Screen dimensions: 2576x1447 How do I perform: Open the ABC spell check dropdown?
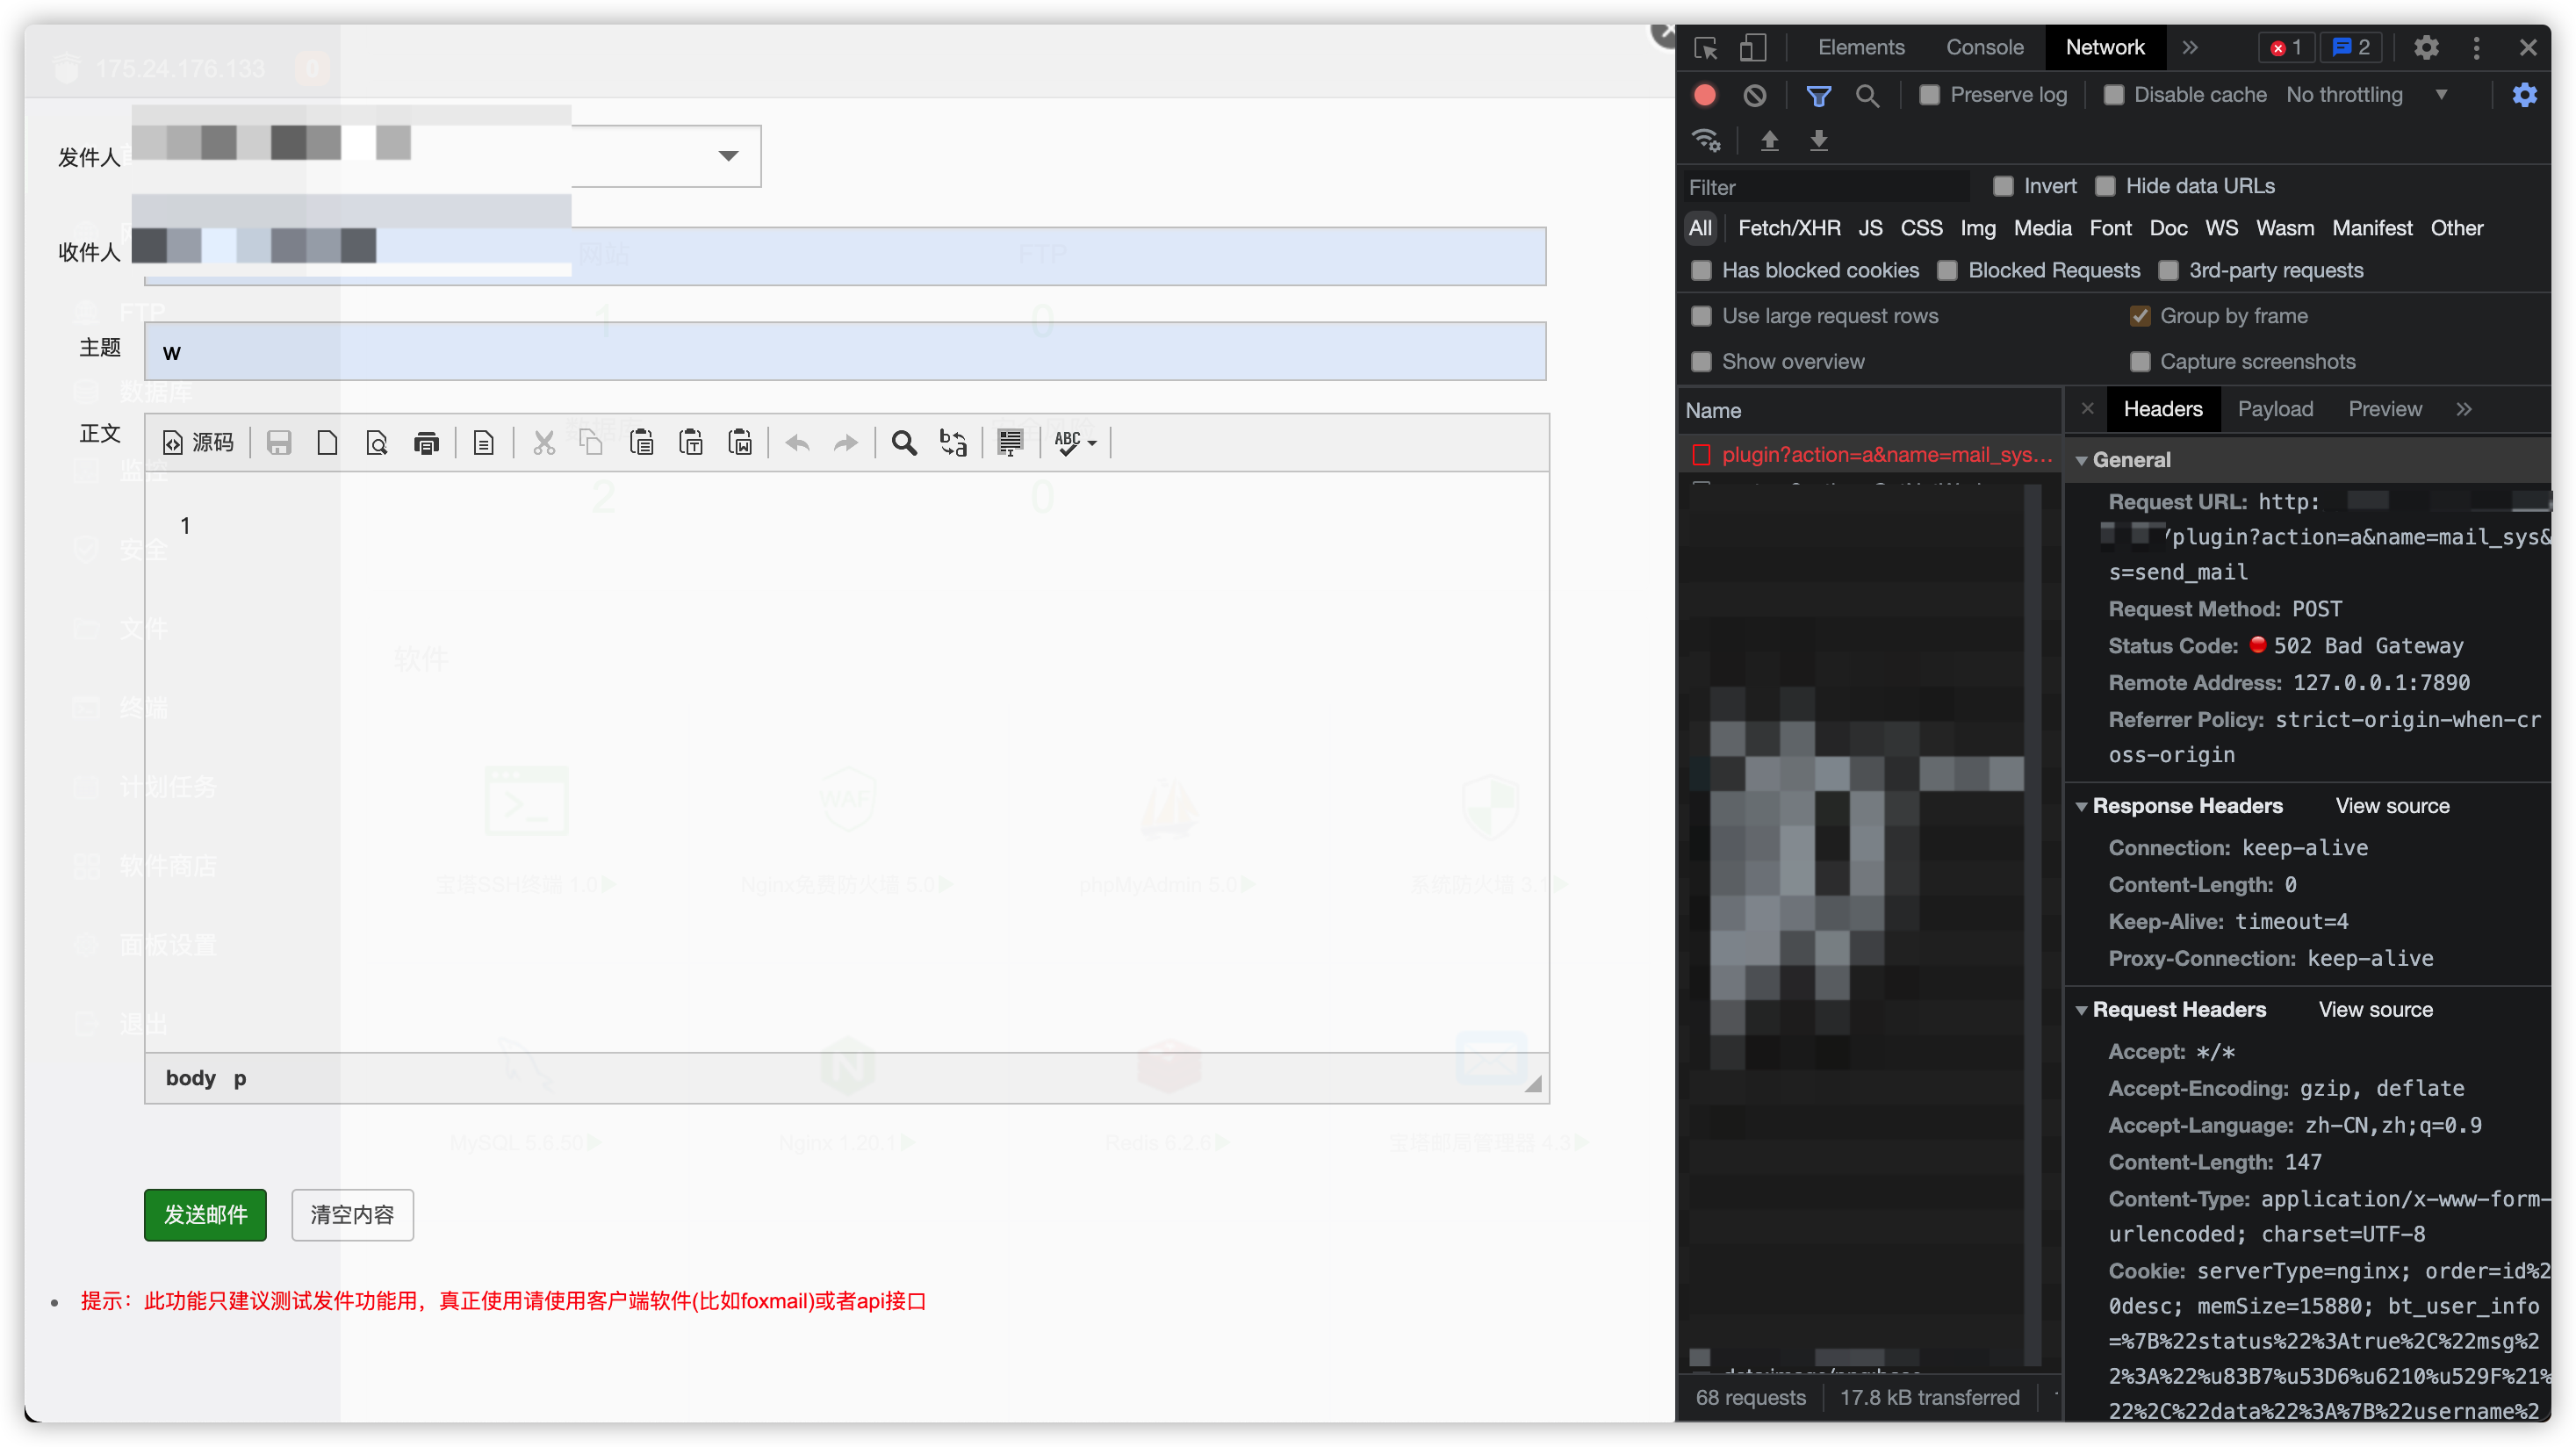pos(1076,442)
